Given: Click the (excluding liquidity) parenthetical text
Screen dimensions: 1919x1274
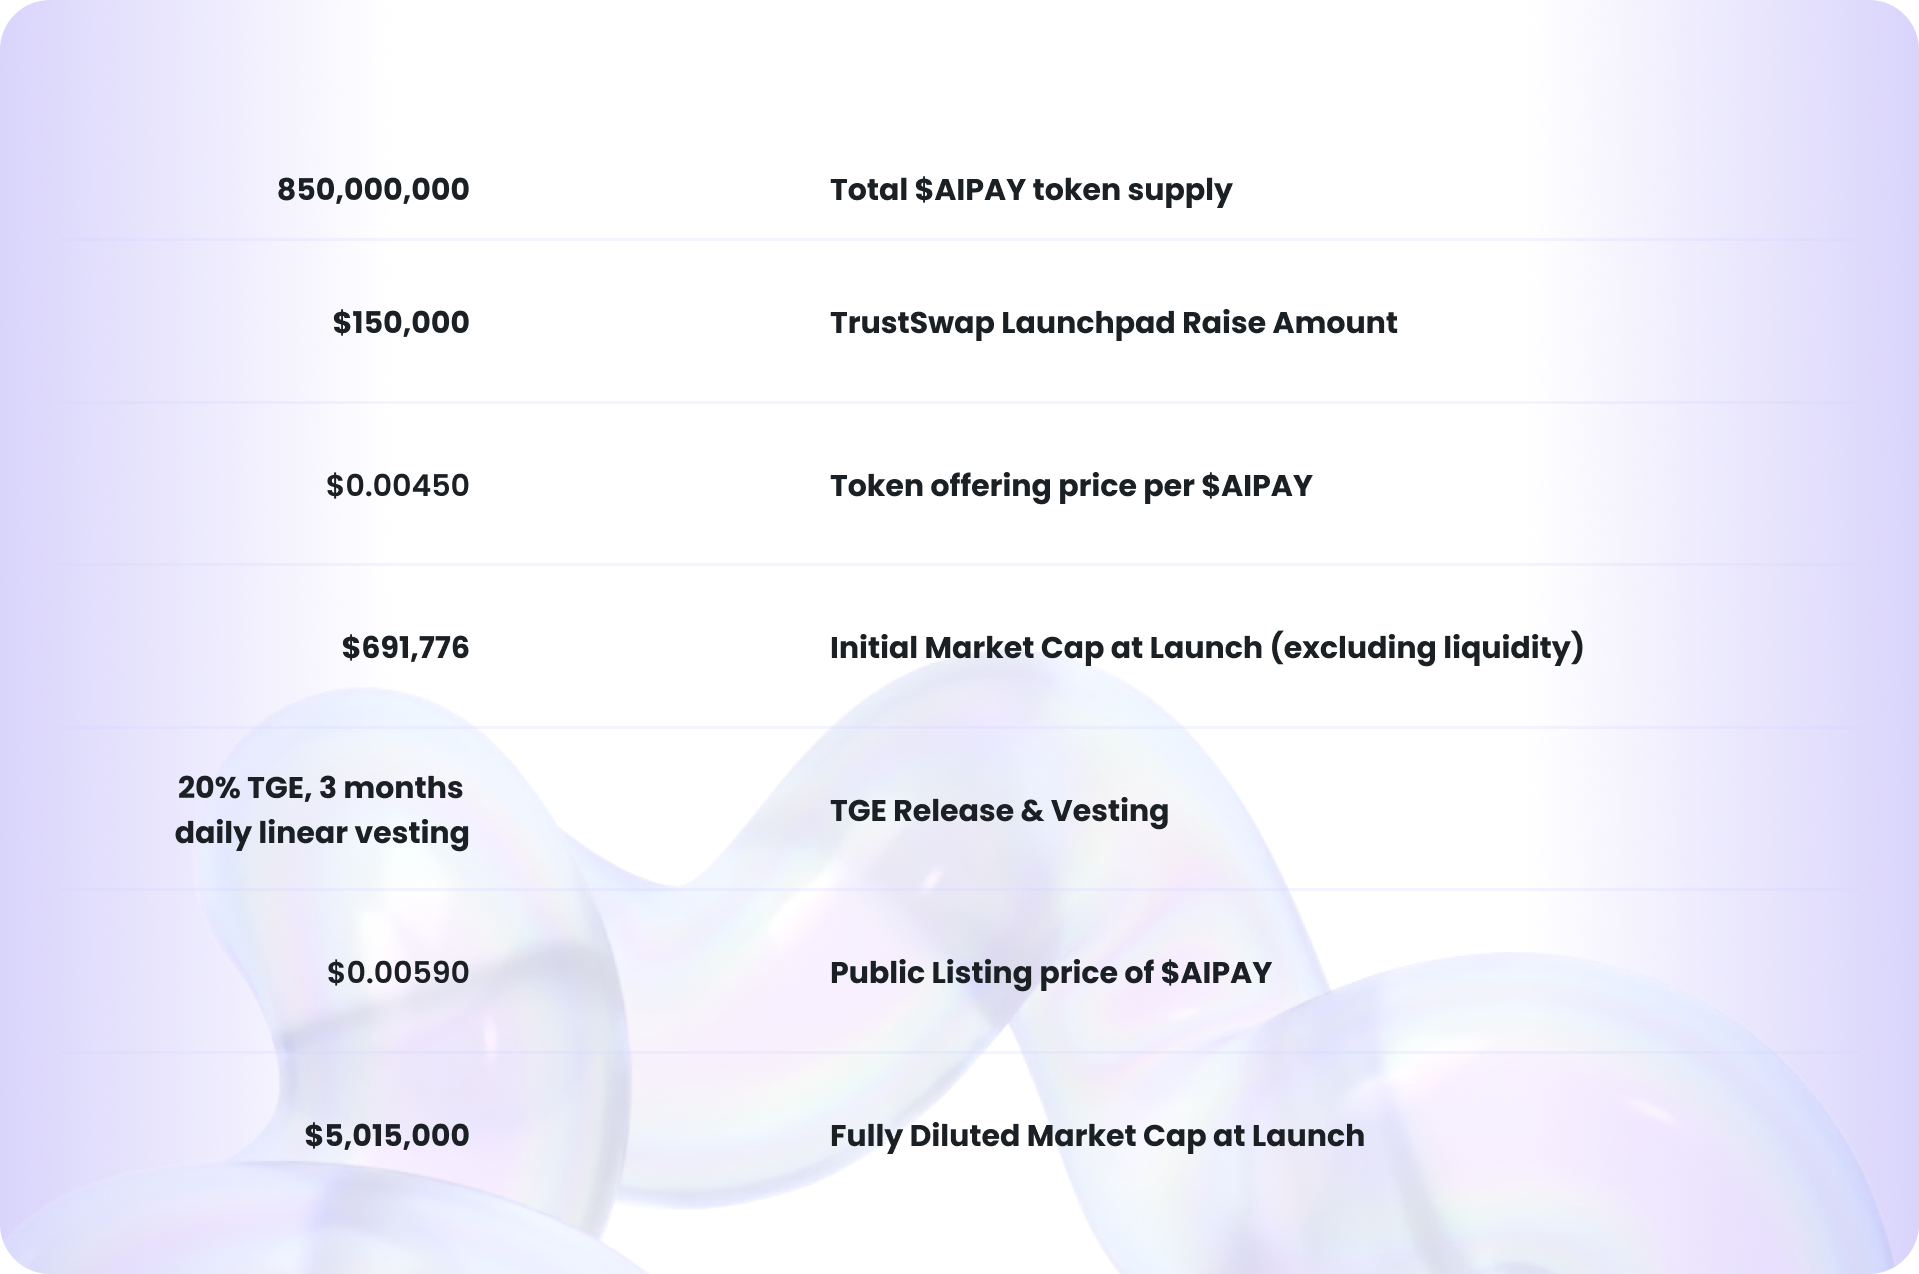Looking at the screenshot, I should coord(1427,648).
